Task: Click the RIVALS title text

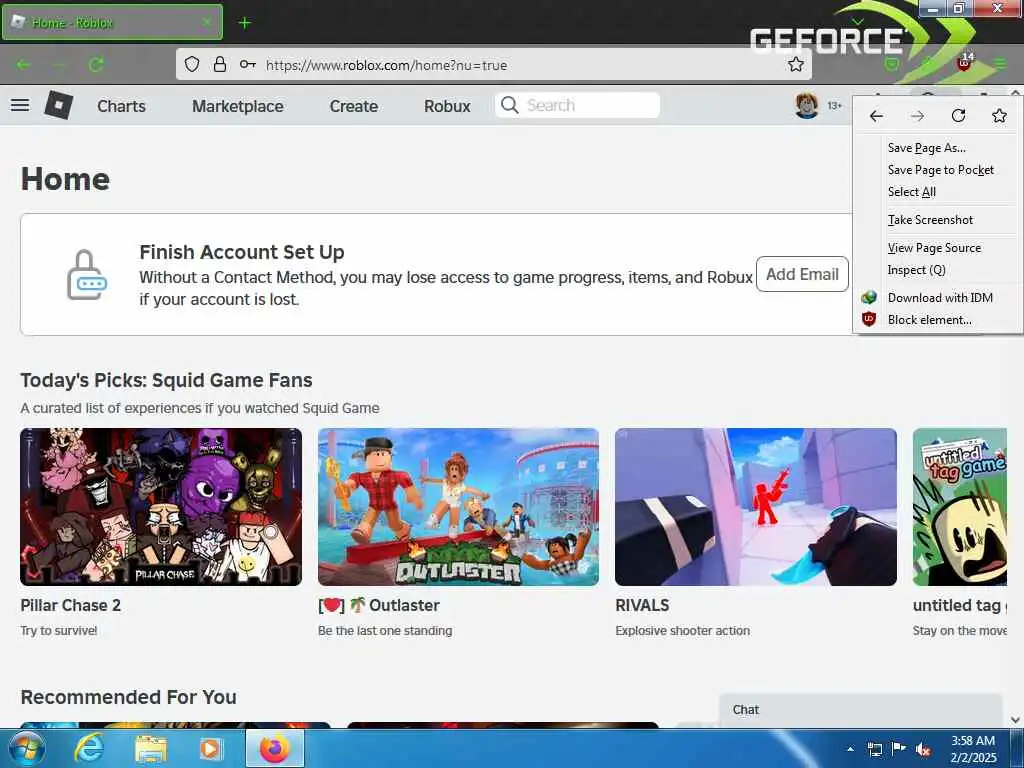Action: click(x=642, y=605)
